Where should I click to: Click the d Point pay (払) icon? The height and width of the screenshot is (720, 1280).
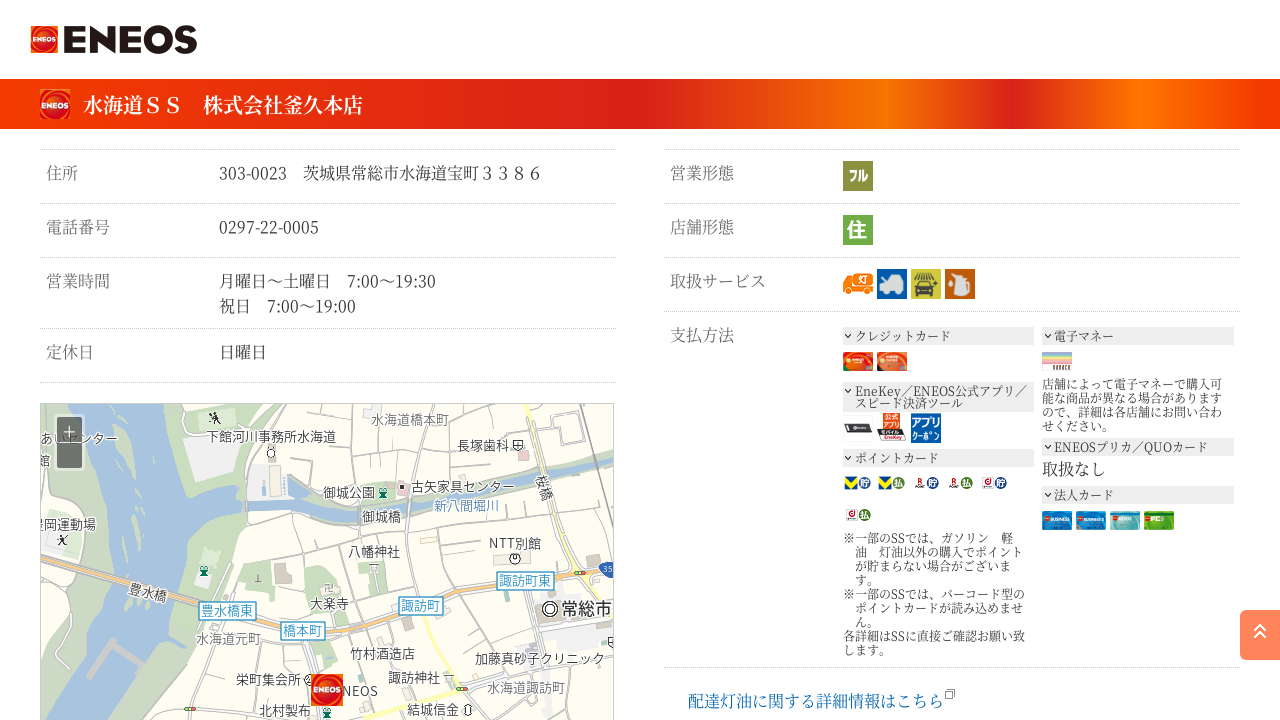tap(858, 515)
